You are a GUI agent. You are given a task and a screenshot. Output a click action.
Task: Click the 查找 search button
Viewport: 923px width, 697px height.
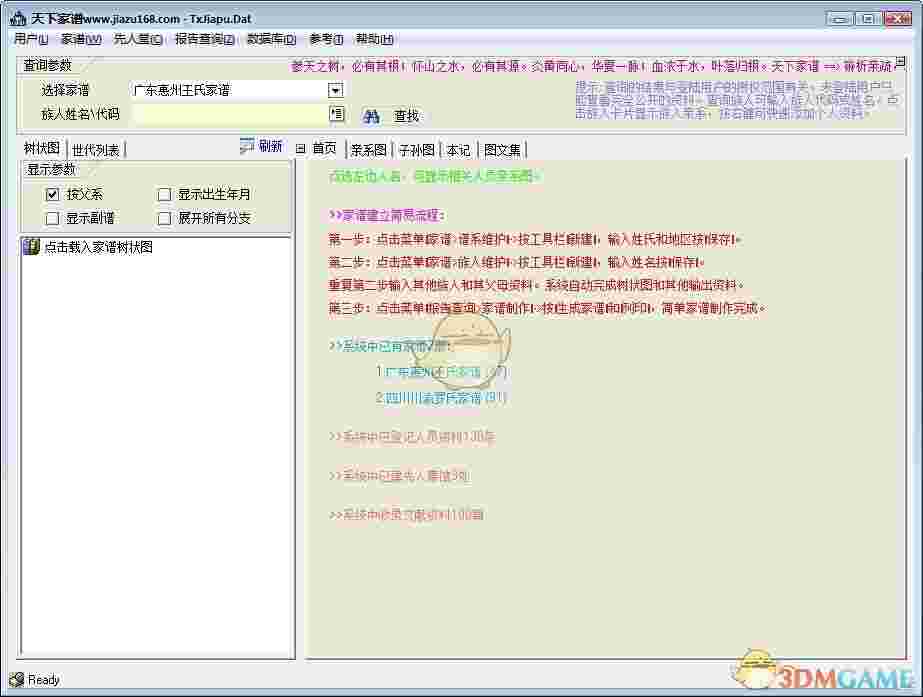click(406, 116)
